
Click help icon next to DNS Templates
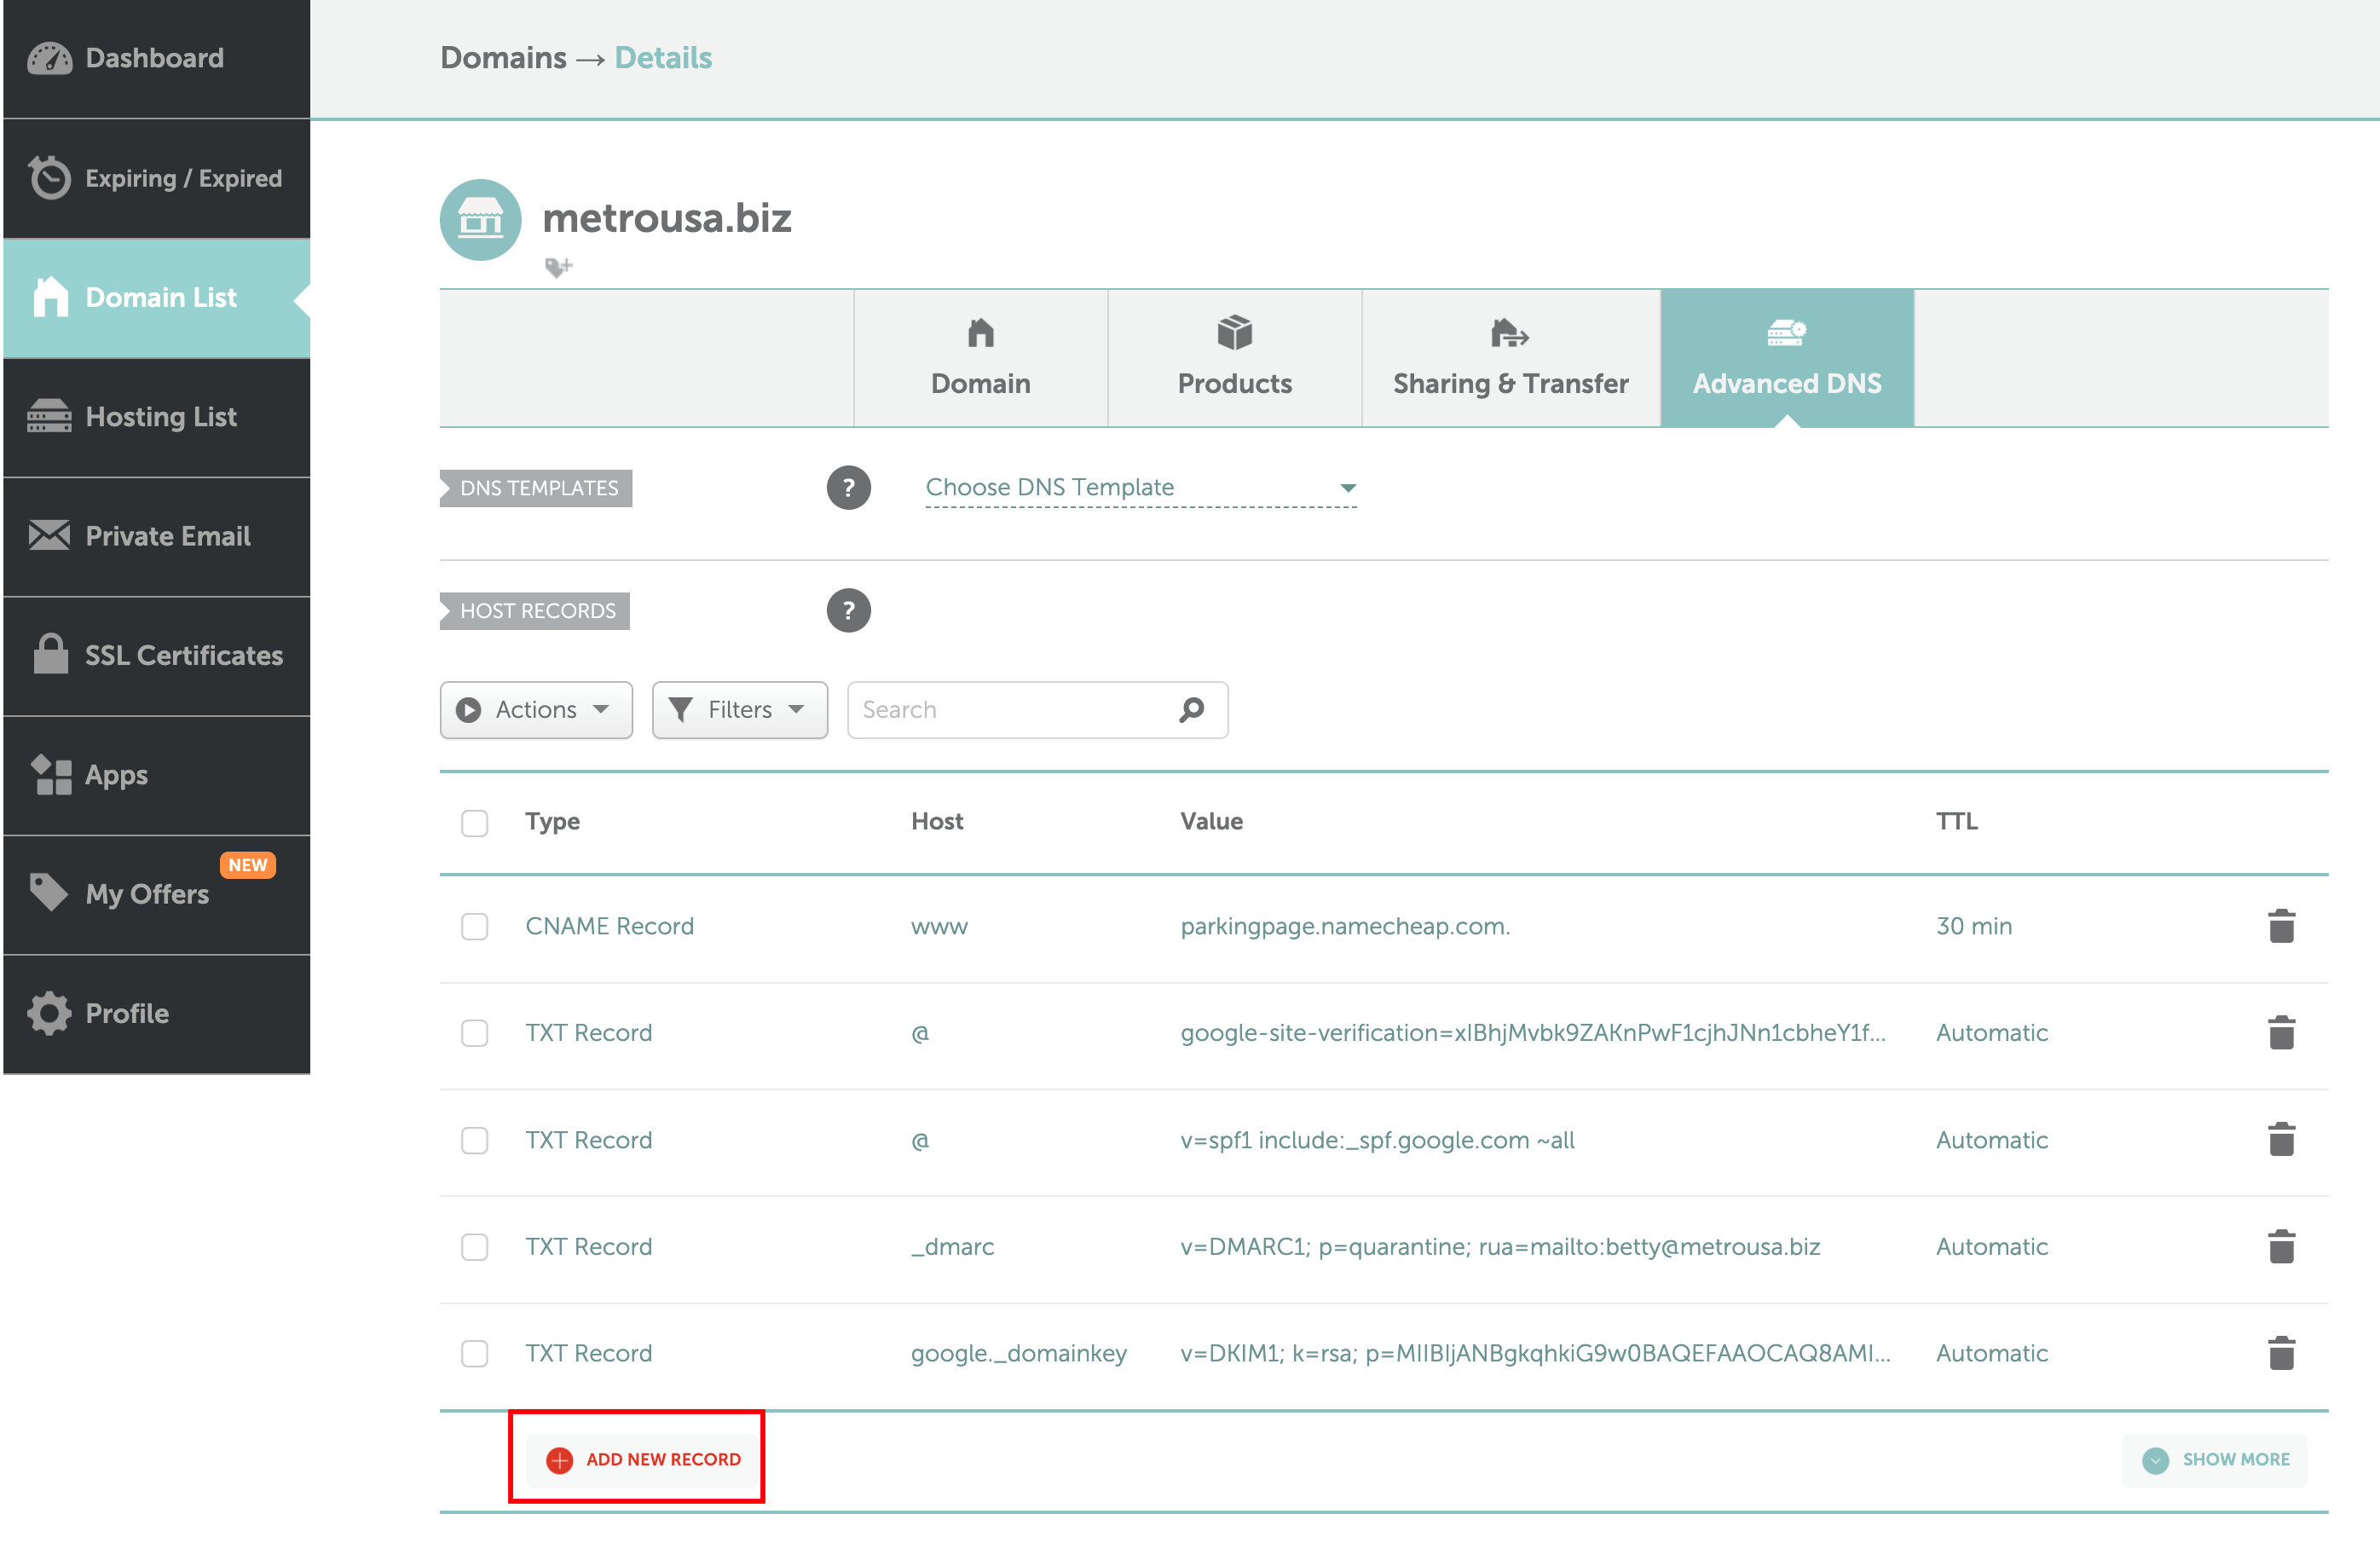848,488
